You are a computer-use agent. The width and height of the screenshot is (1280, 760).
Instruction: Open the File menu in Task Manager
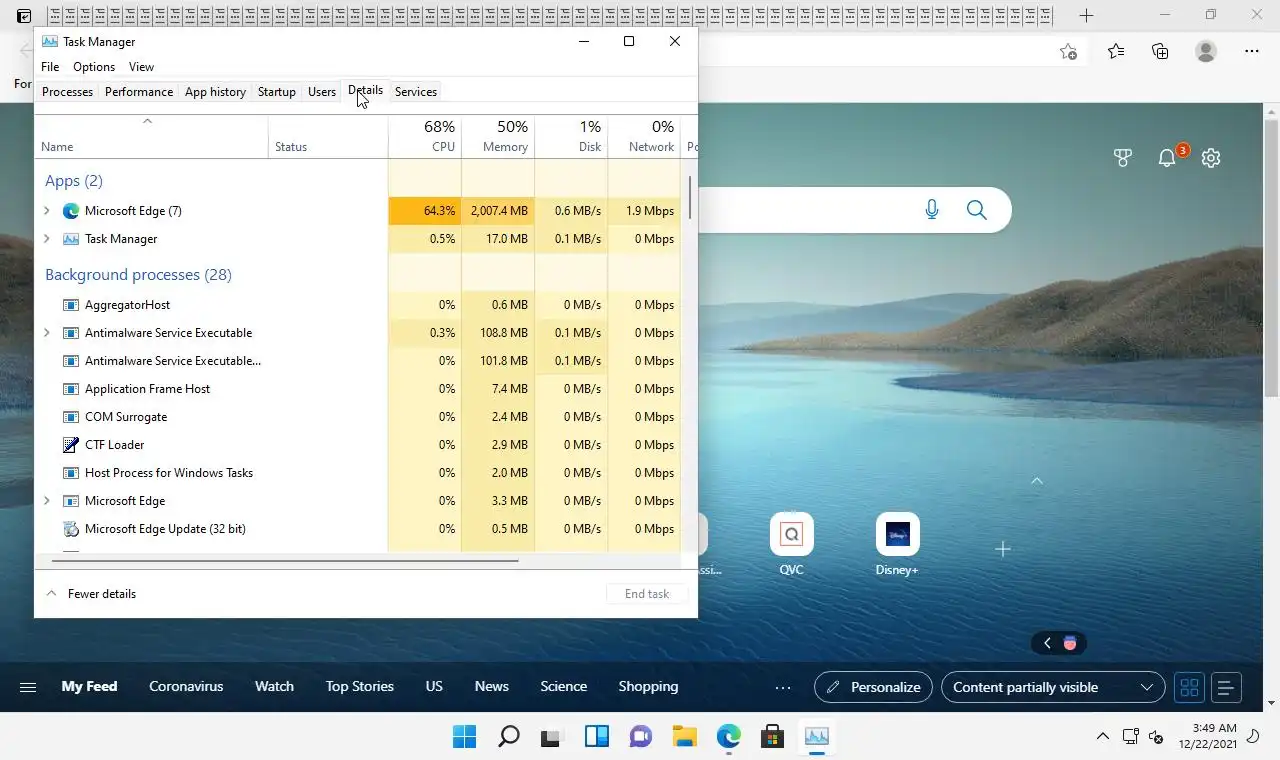click(x=51, y=67)
